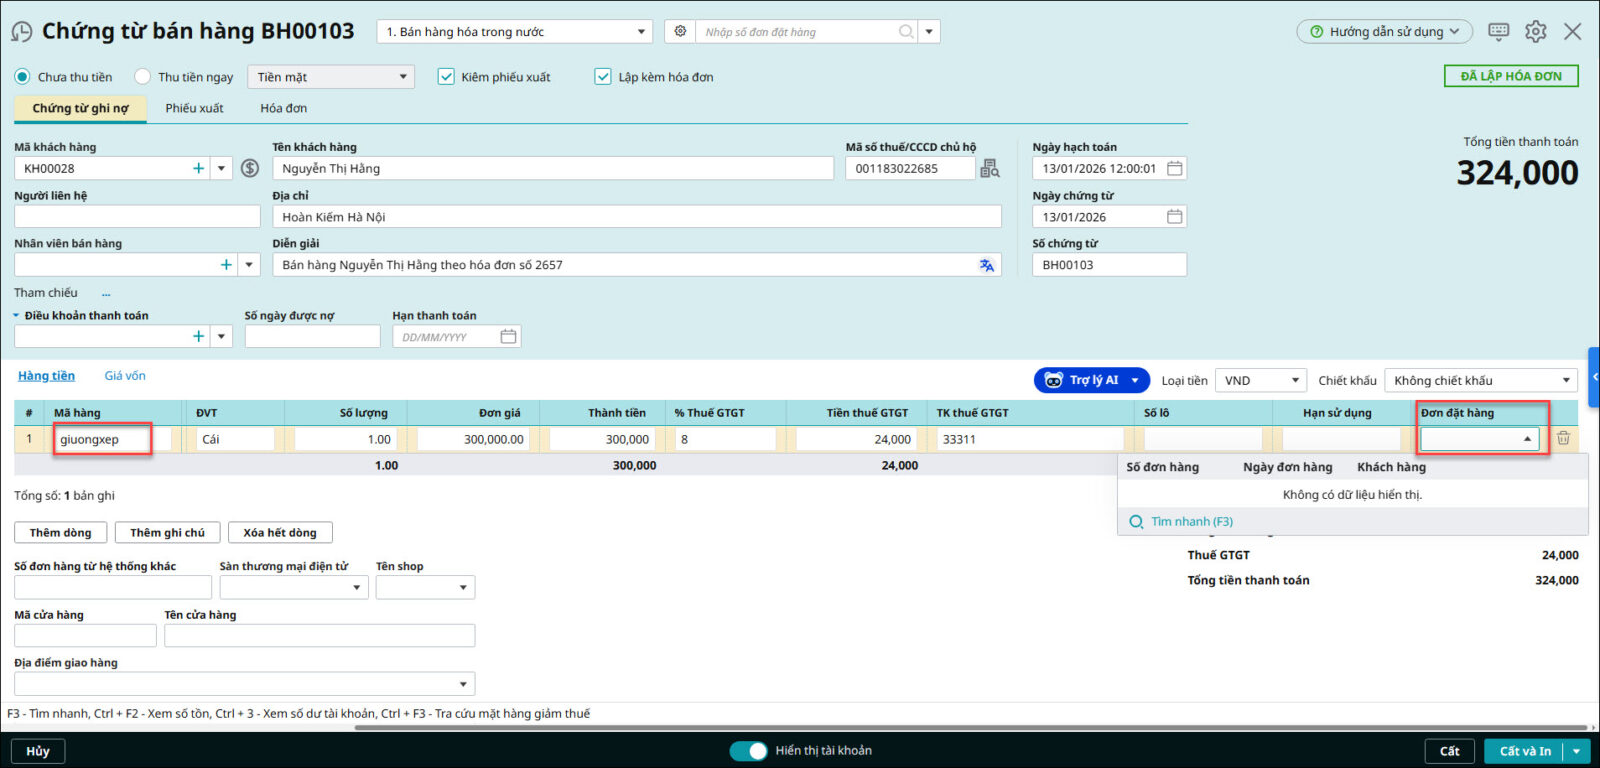
Task: Switch to the Giá vốn tab
Action: click(125, 376)
